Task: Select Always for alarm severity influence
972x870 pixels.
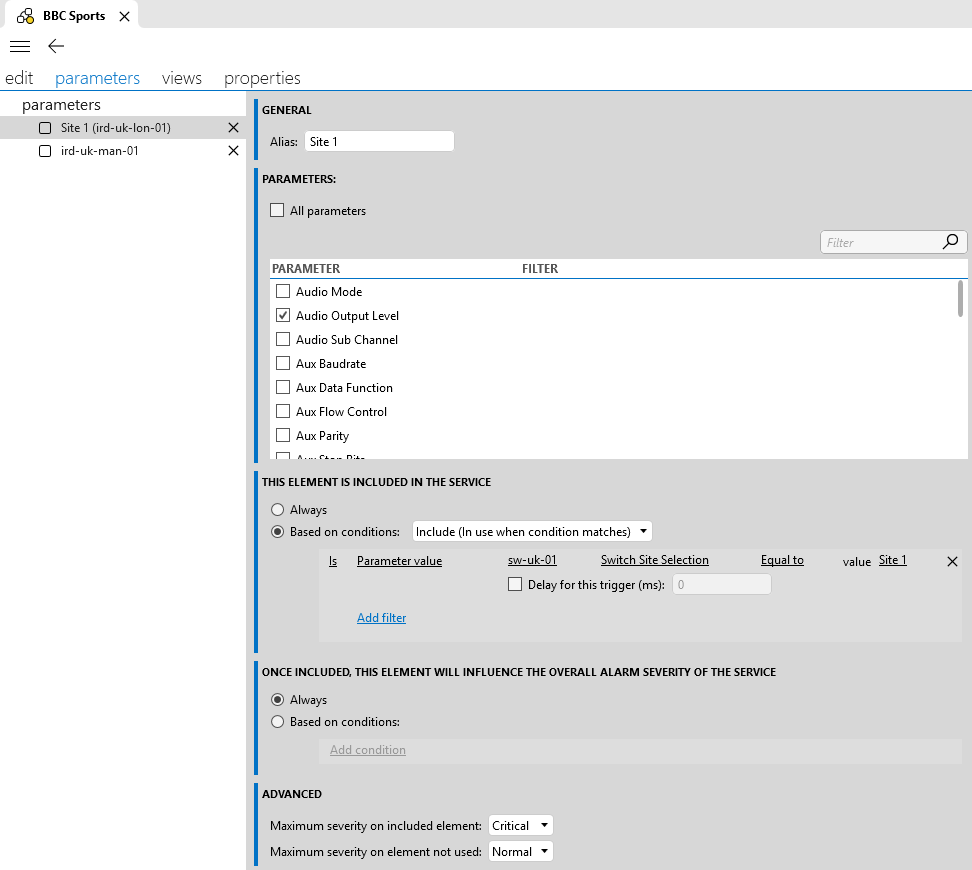Action: click(278, 699)
